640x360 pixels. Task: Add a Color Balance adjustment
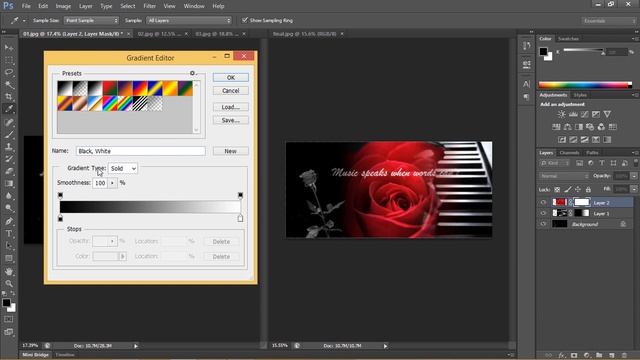[x=567, y=127]
